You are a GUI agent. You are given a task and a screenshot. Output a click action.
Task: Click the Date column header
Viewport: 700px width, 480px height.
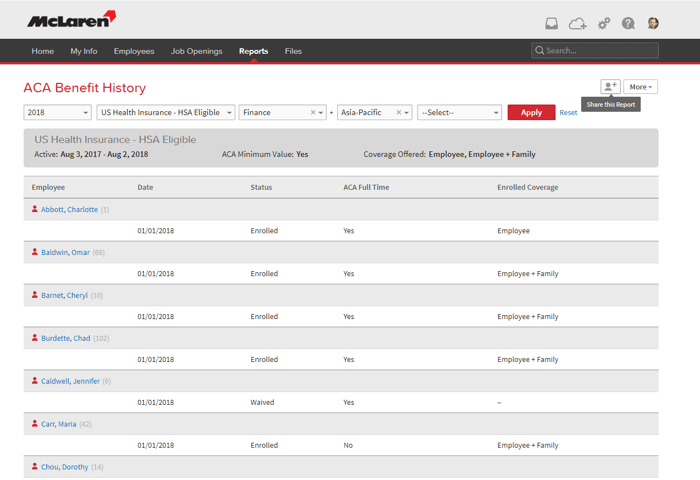145,187
